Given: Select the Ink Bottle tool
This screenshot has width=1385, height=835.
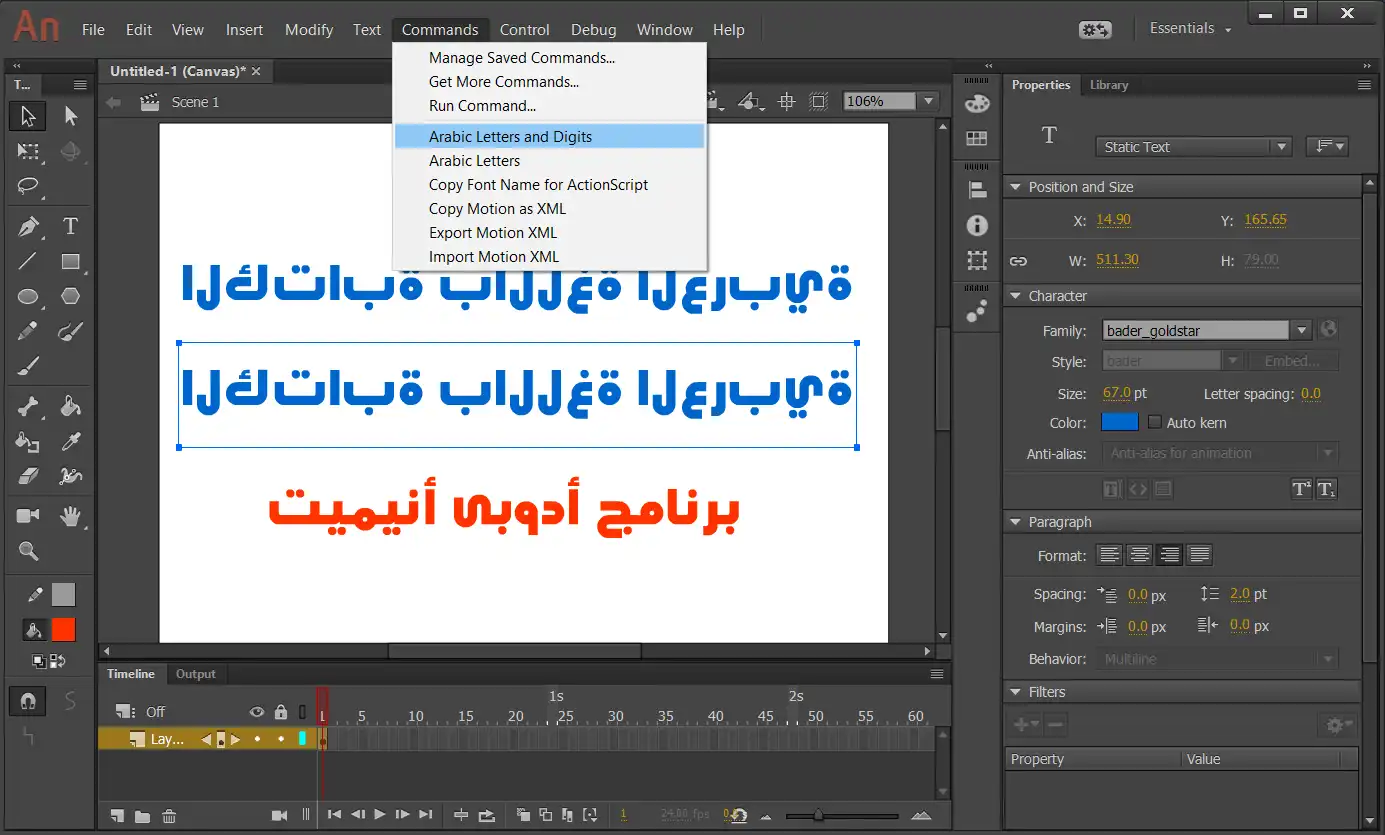Looking at the screenshot, I should click(28, 441).
